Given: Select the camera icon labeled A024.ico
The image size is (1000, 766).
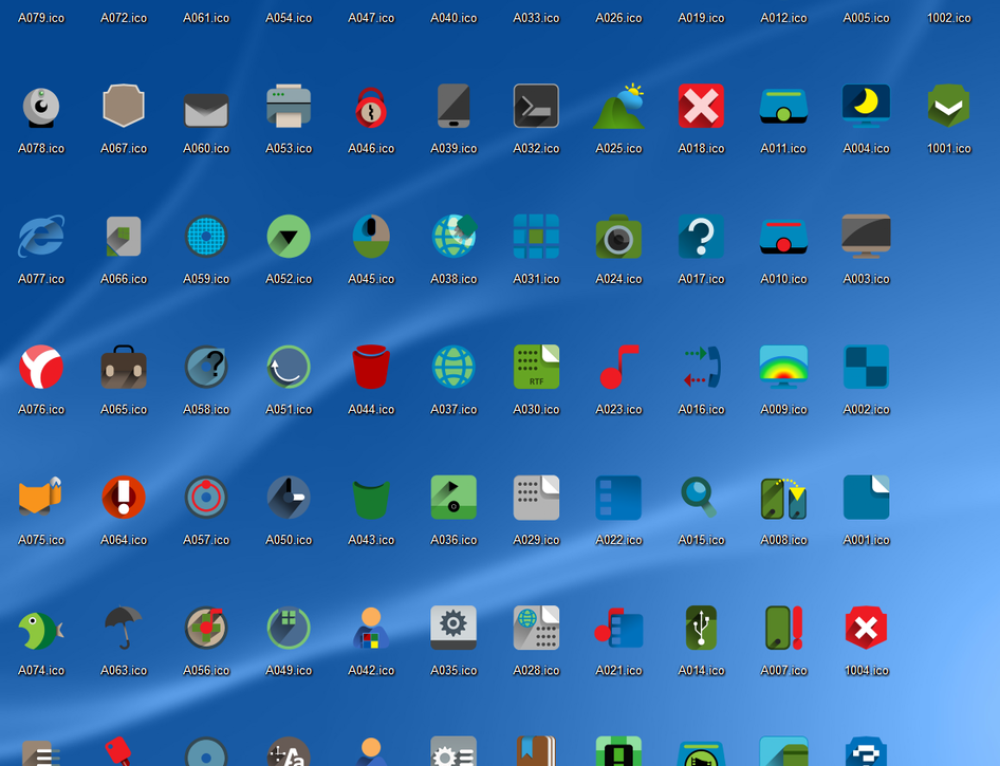Looking at the screenshot, I should pos(618,236).
